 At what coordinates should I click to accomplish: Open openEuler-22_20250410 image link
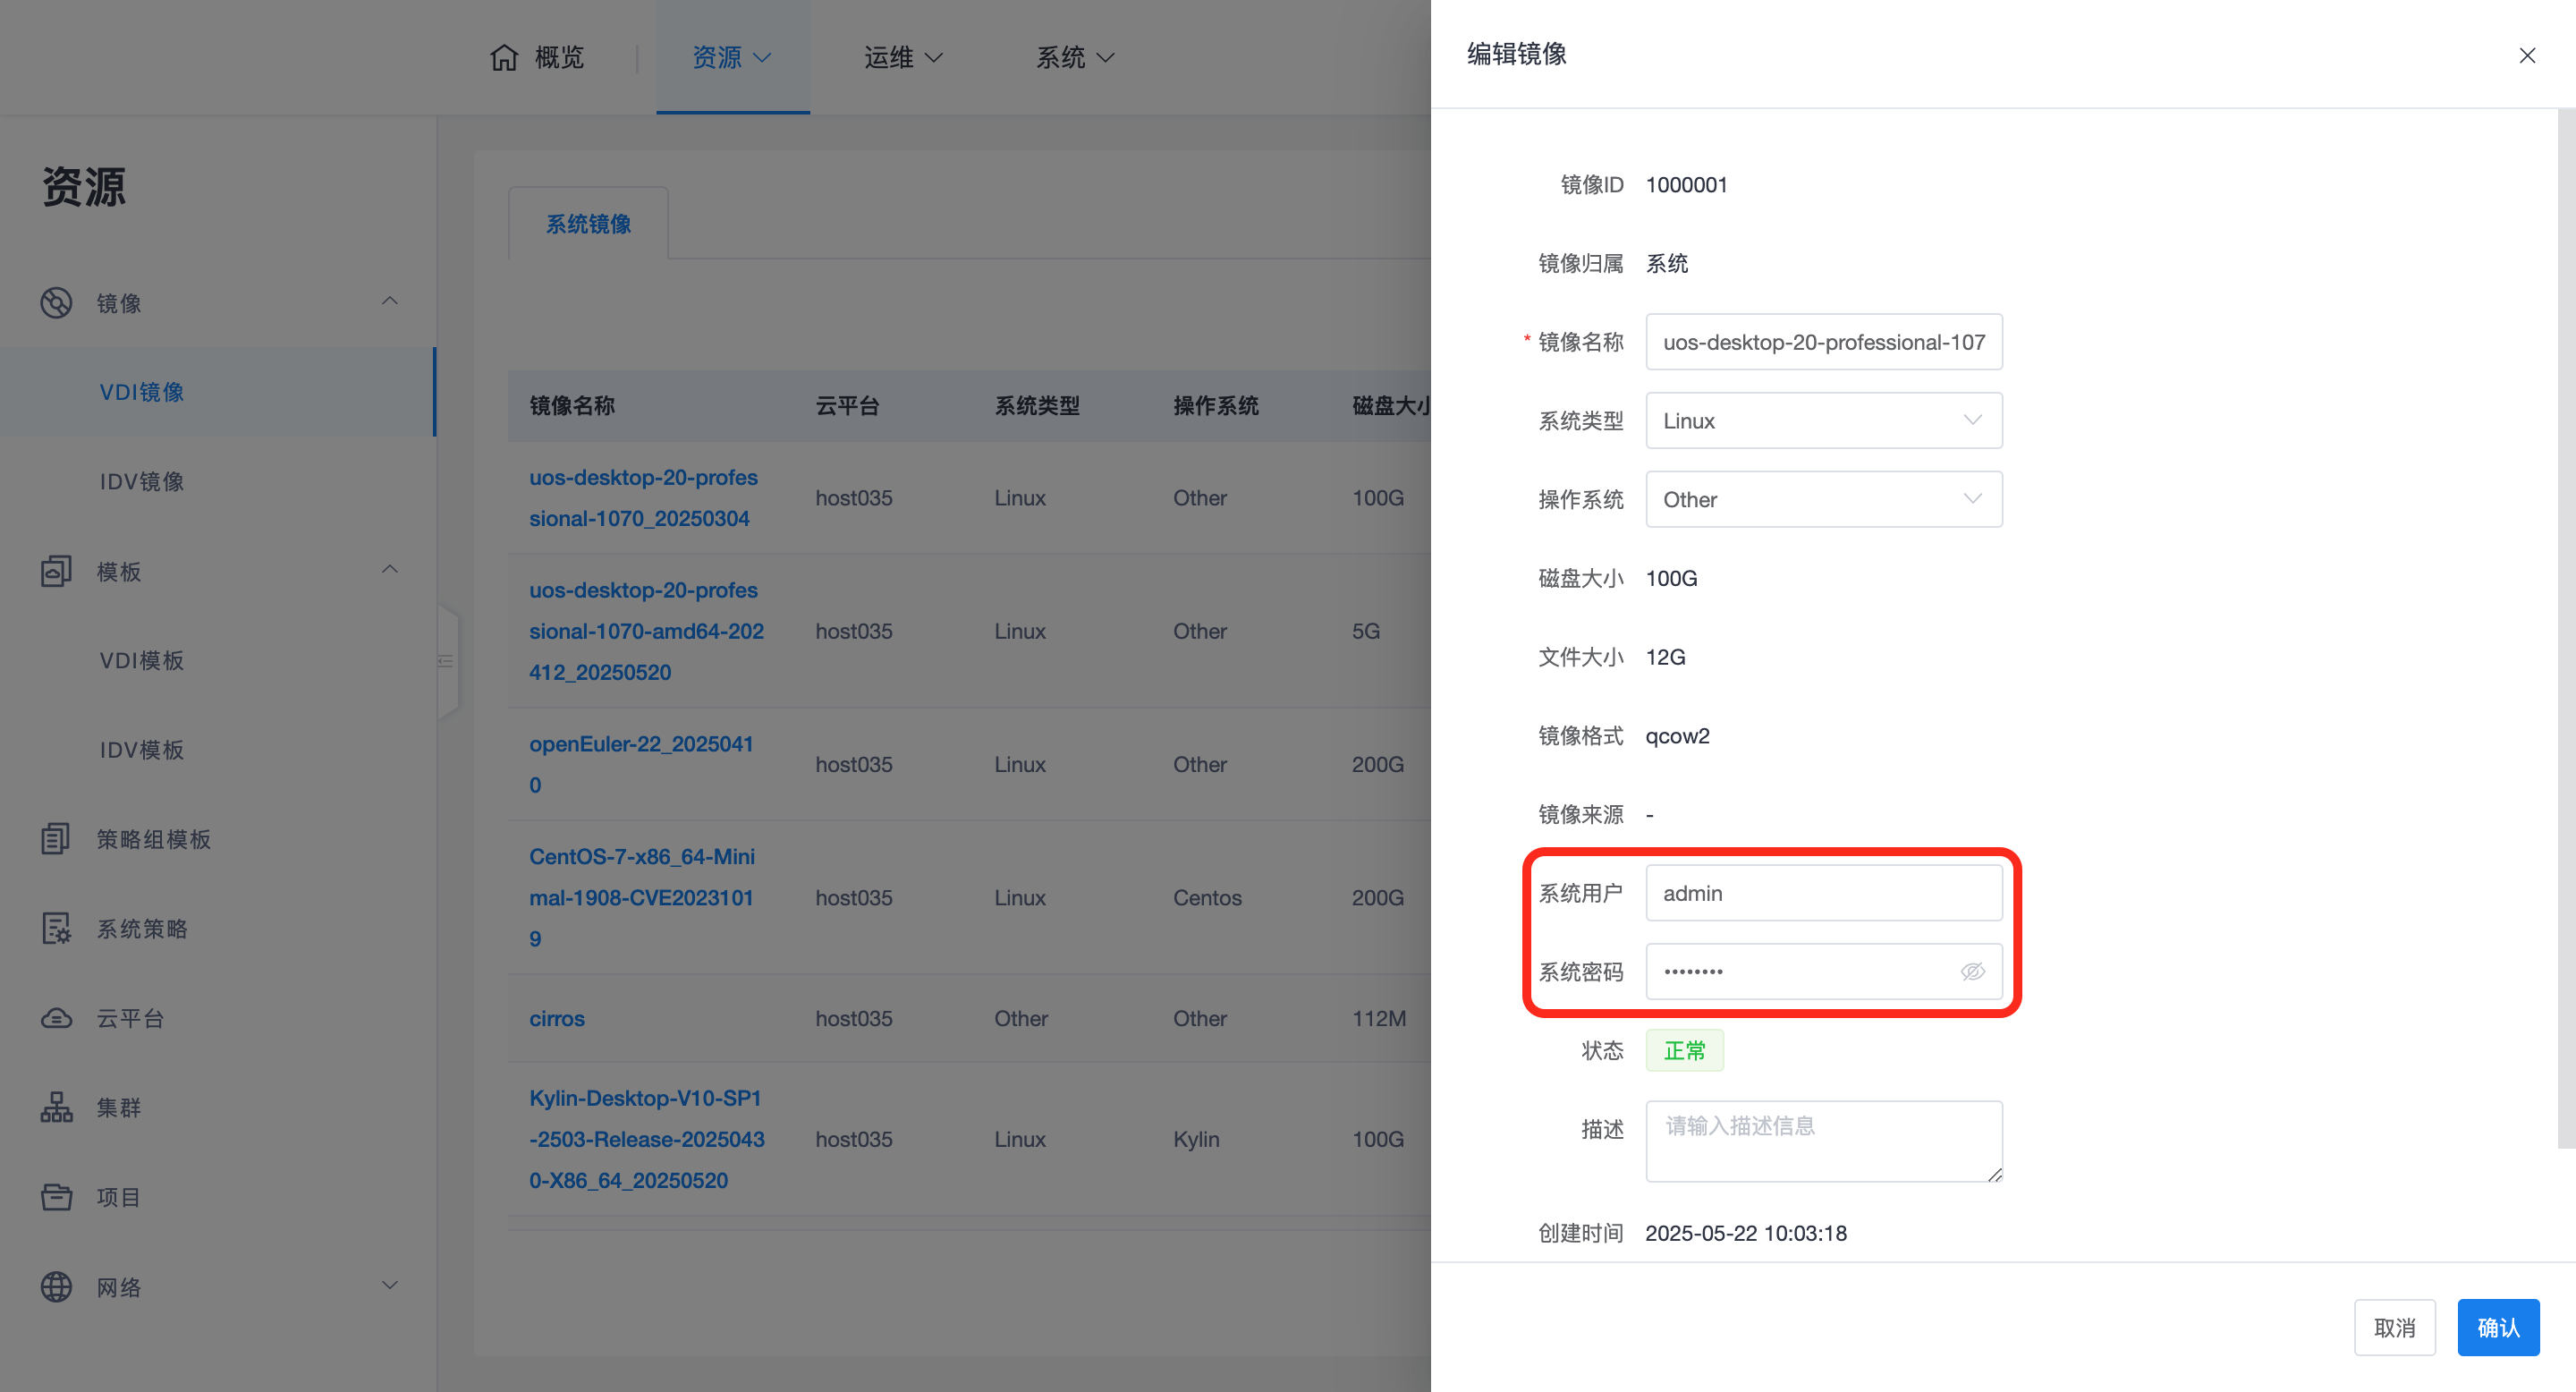pos(641,764)
